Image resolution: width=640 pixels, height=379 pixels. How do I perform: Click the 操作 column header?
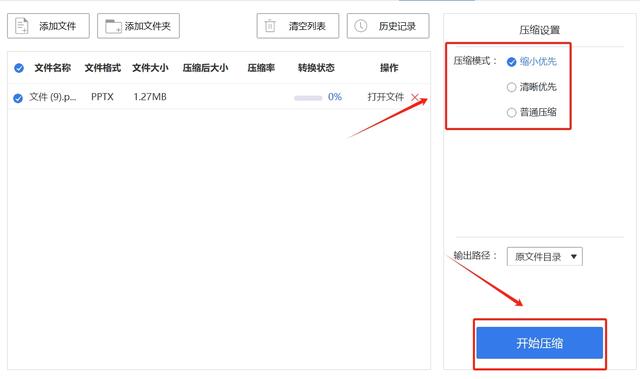(x=389, y=68)
